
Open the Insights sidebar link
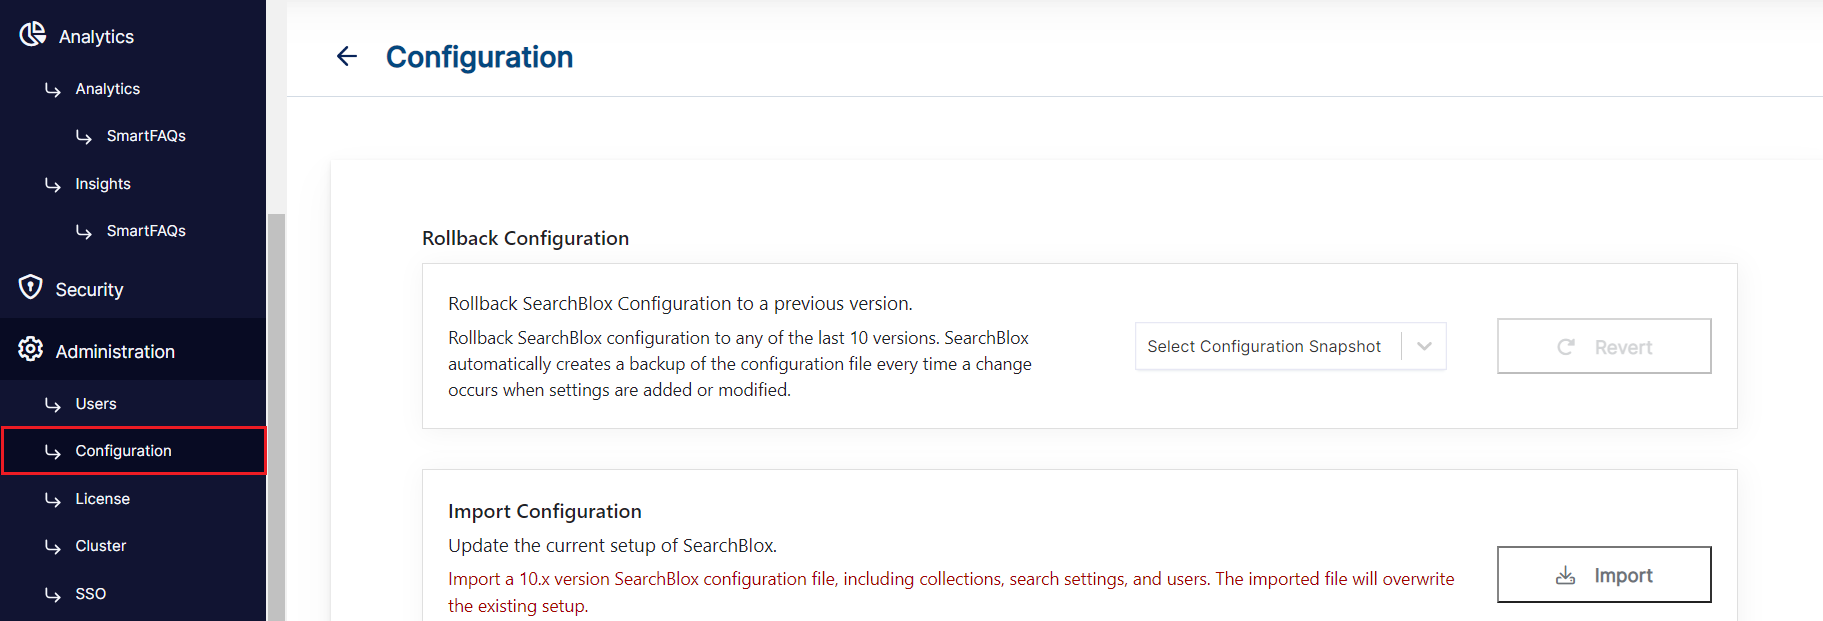pos(102,184)
